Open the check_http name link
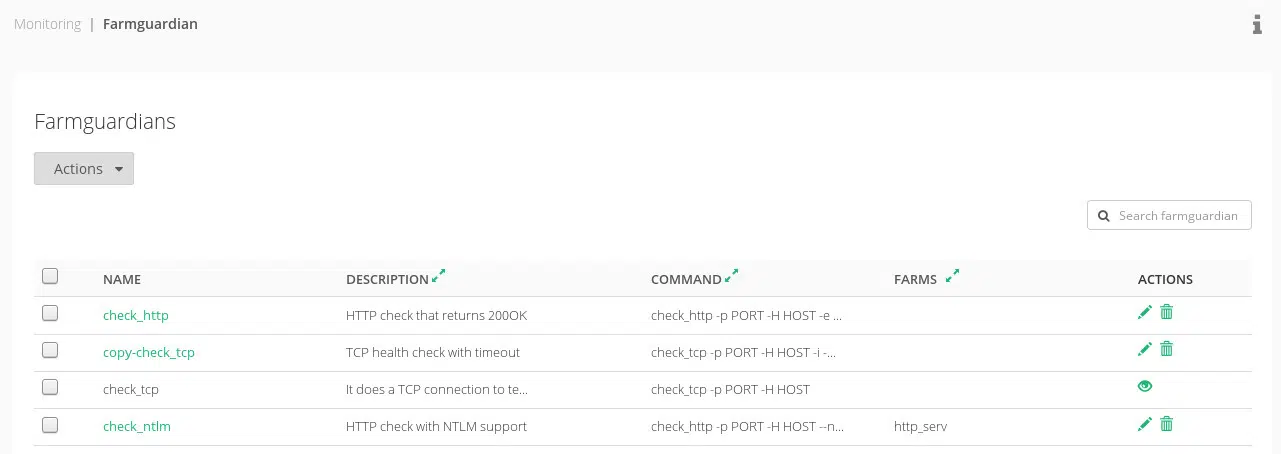Screen dimensions: 1281x454 click(136, 315)
